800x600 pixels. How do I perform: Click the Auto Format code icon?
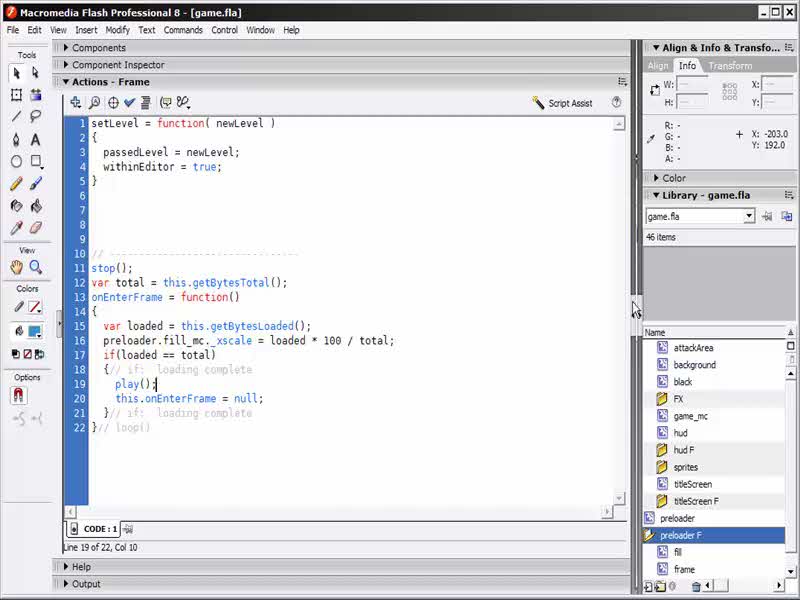[146, 102]
